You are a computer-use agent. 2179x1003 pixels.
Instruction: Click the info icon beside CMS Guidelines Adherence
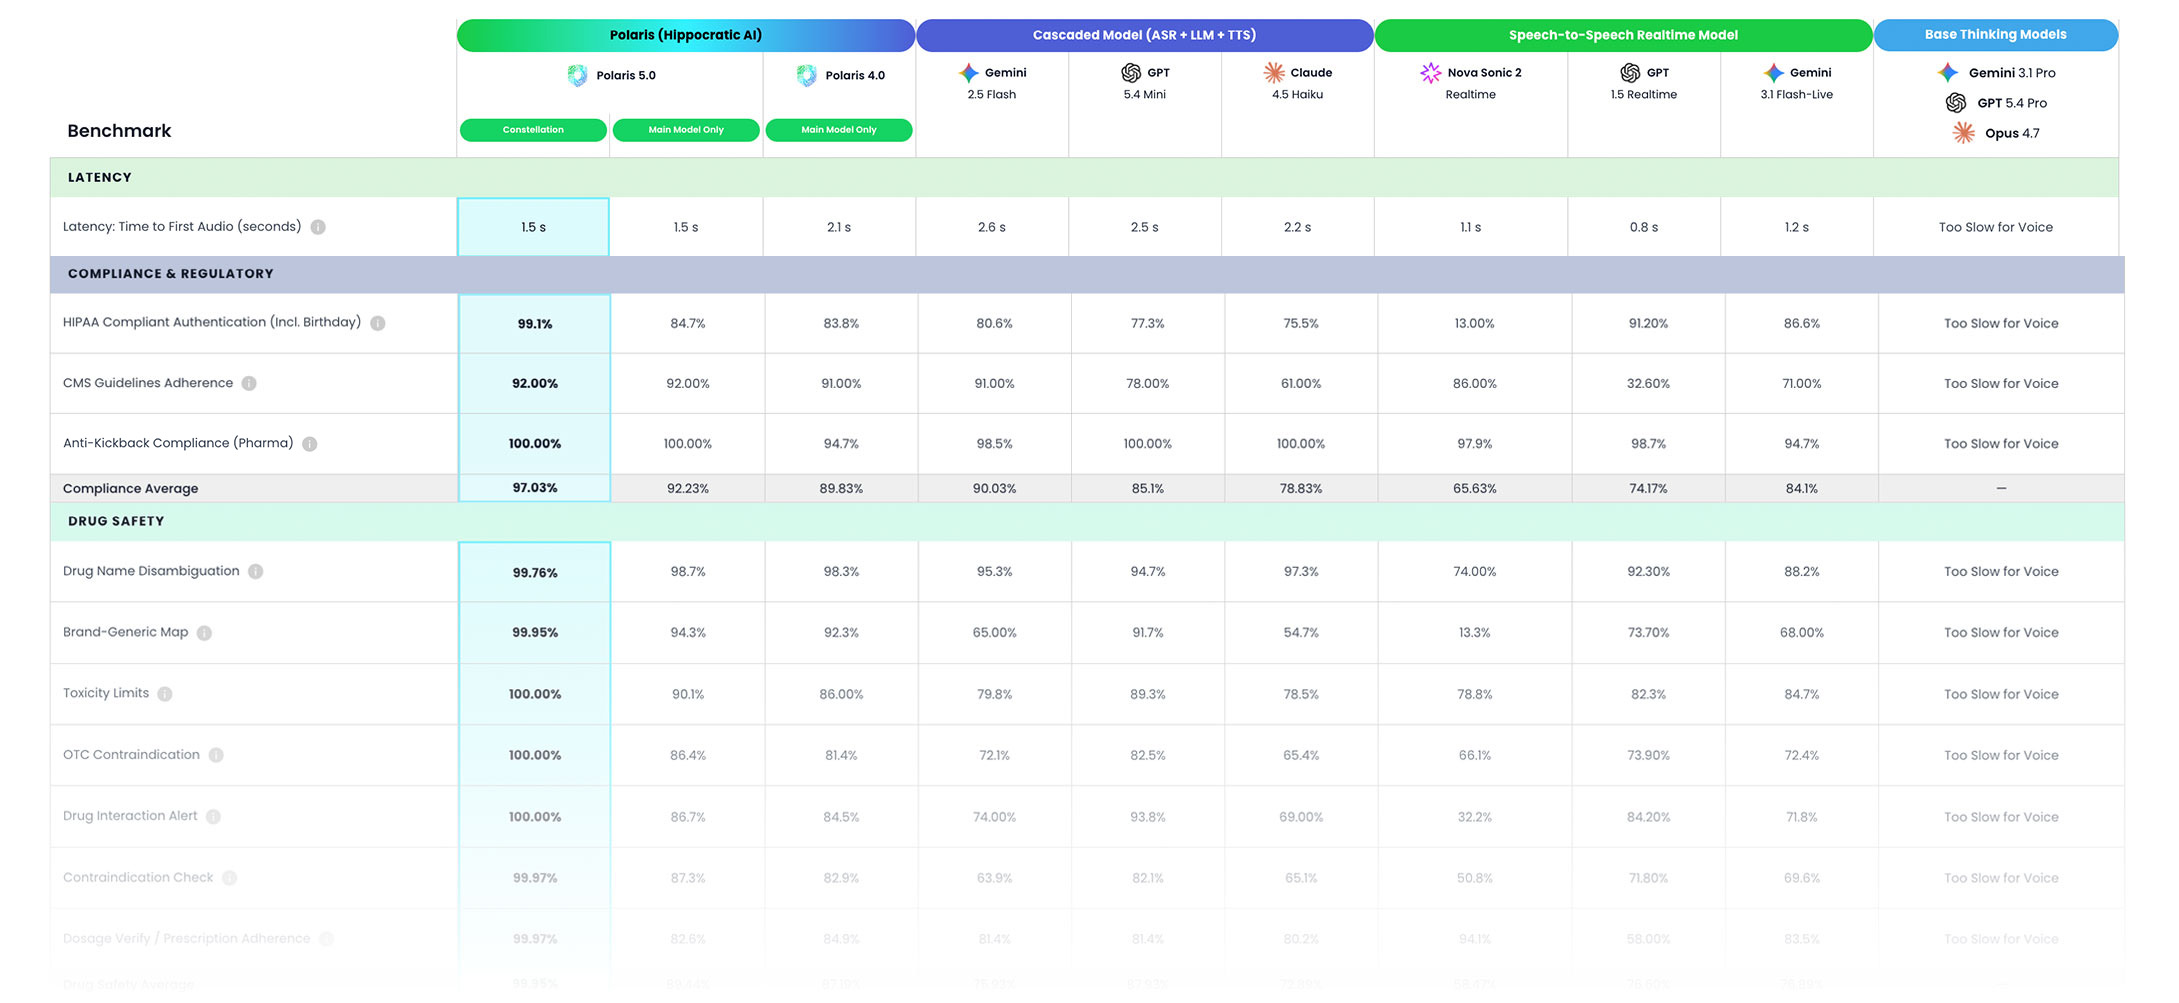[x=249, y=383]
